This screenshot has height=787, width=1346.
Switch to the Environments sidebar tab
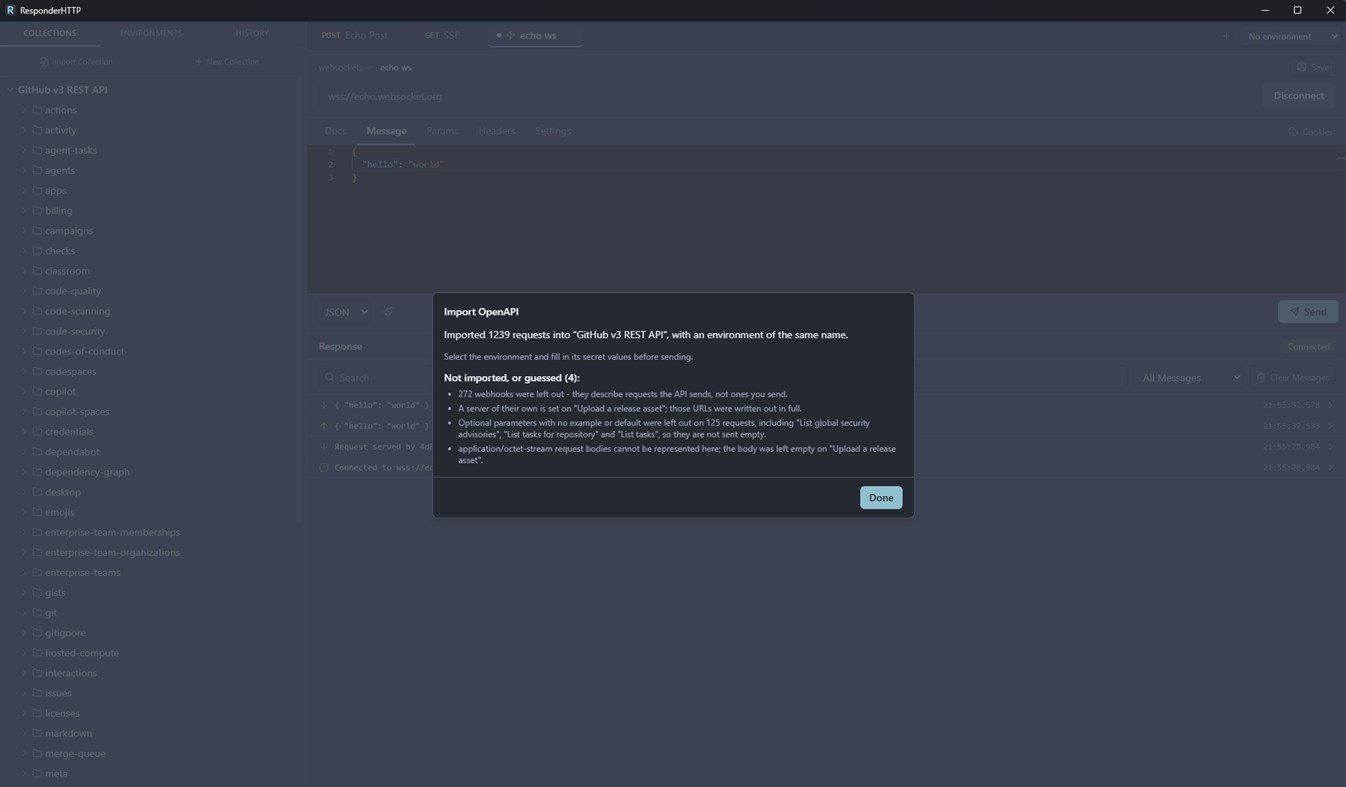151,33
